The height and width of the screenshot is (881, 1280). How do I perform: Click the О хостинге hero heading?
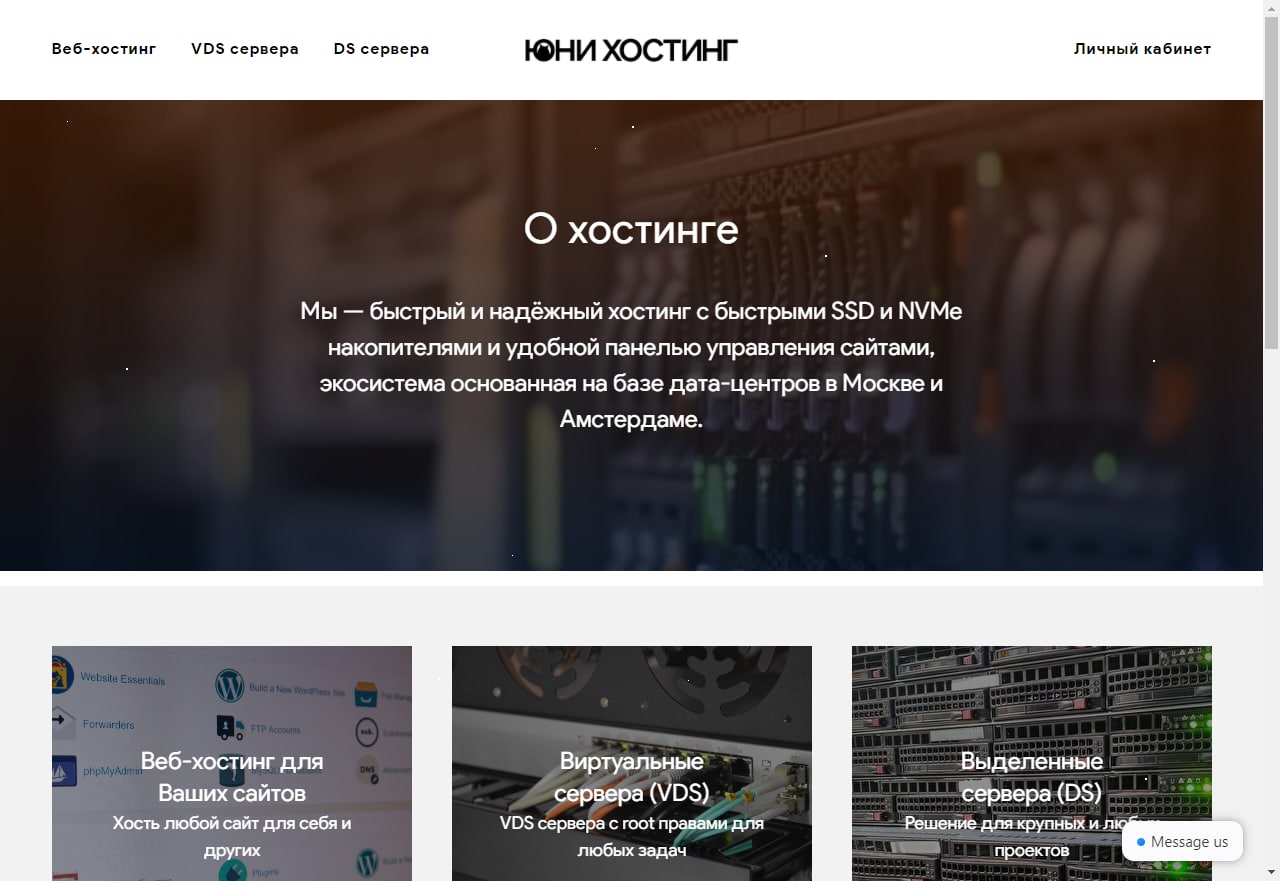pyautogui.click(x=631, y=229)
